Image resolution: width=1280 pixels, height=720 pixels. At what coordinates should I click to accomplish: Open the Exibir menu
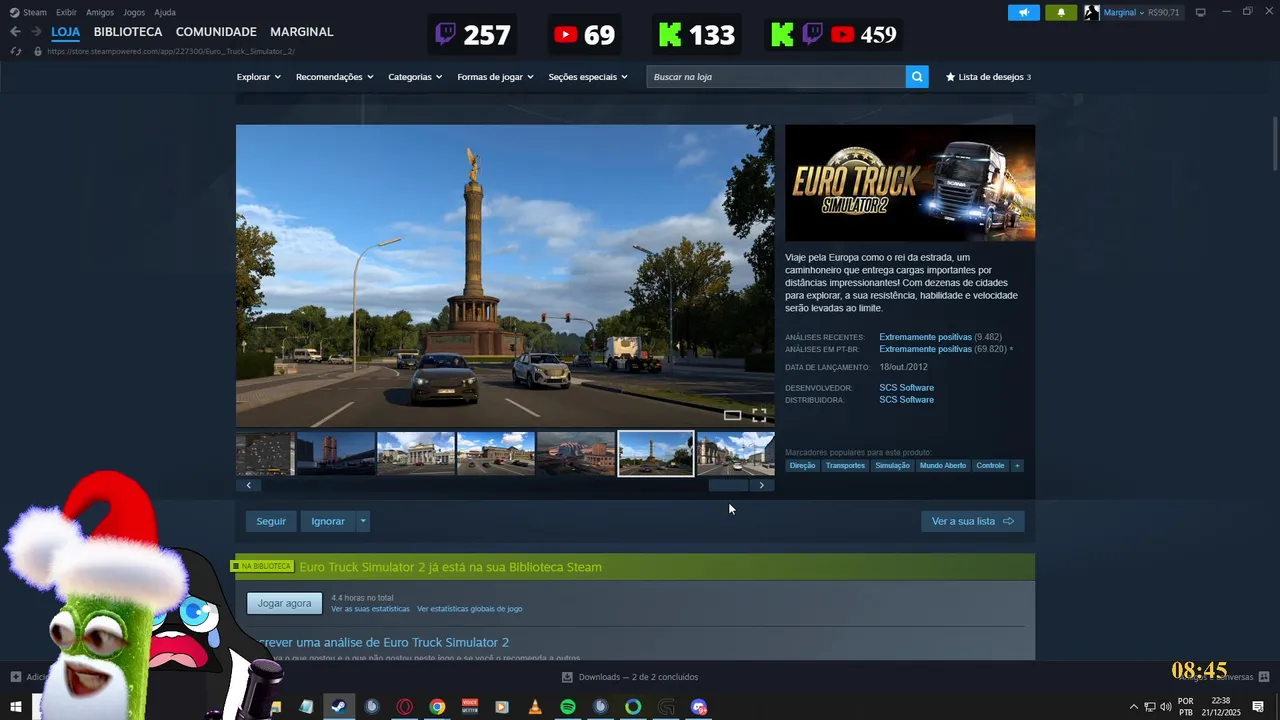coord(66,12)
